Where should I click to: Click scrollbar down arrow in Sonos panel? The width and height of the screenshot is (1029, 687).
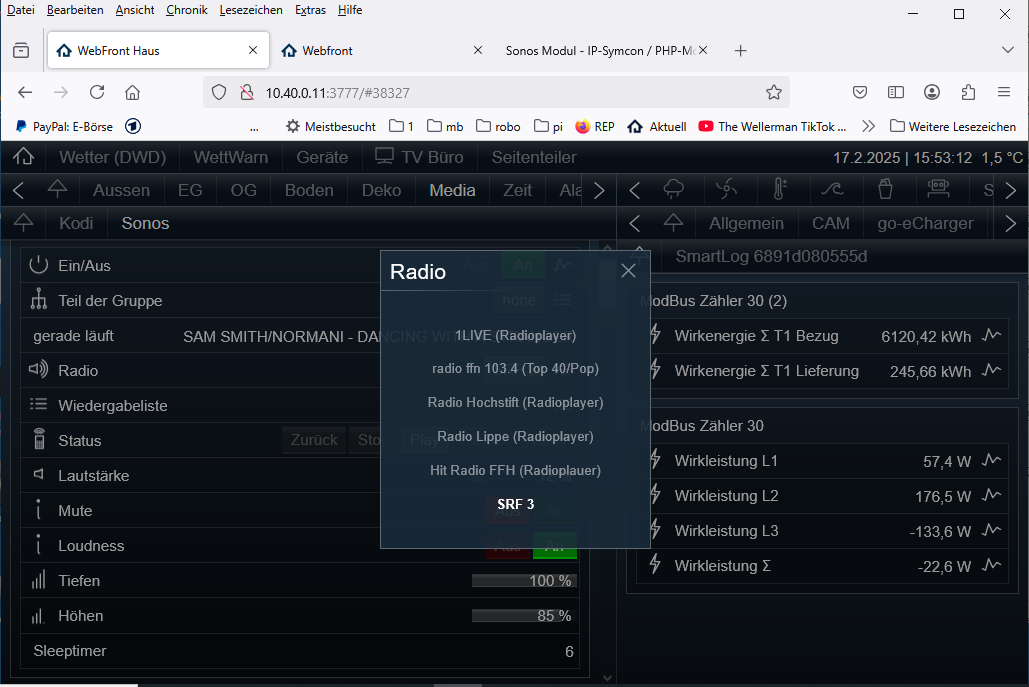[x=607, y=678]
